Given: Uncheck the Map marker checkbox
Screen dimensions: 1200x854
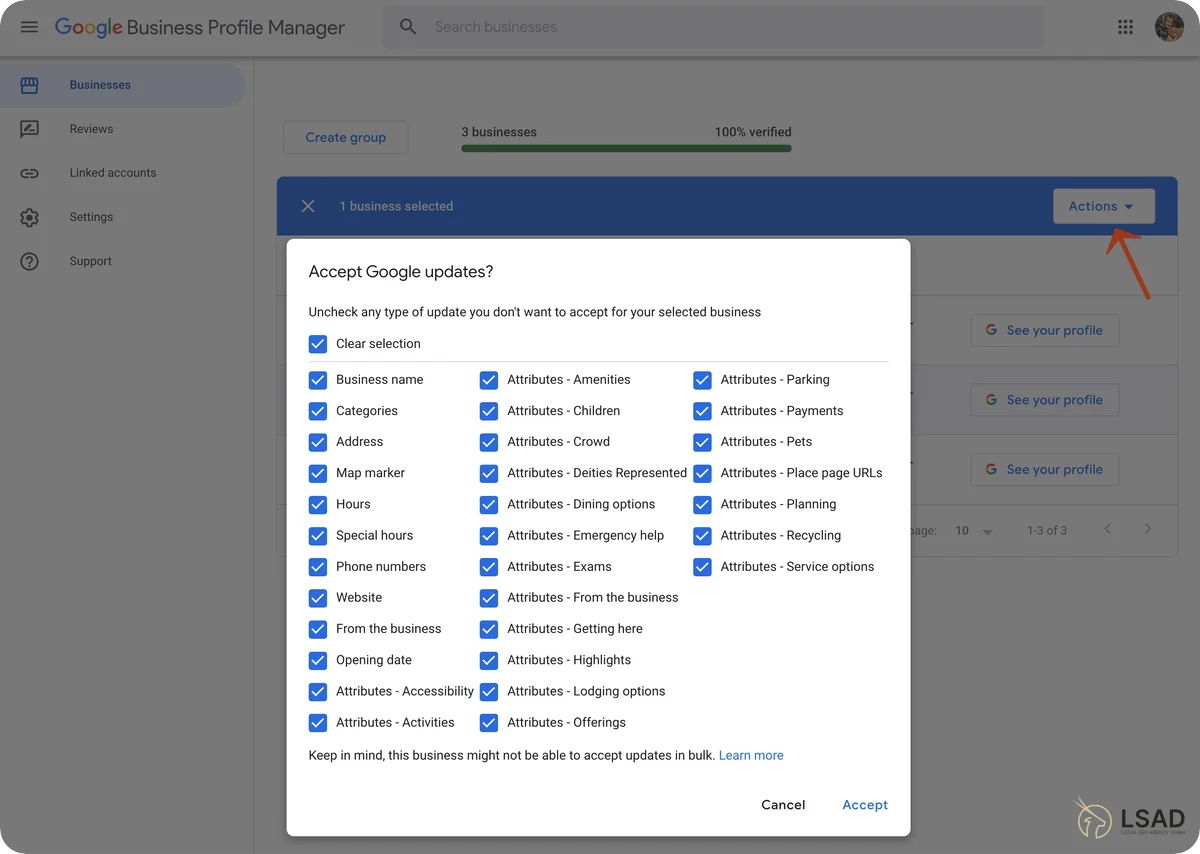Looking at the screenshot, I should pos(318,473).
